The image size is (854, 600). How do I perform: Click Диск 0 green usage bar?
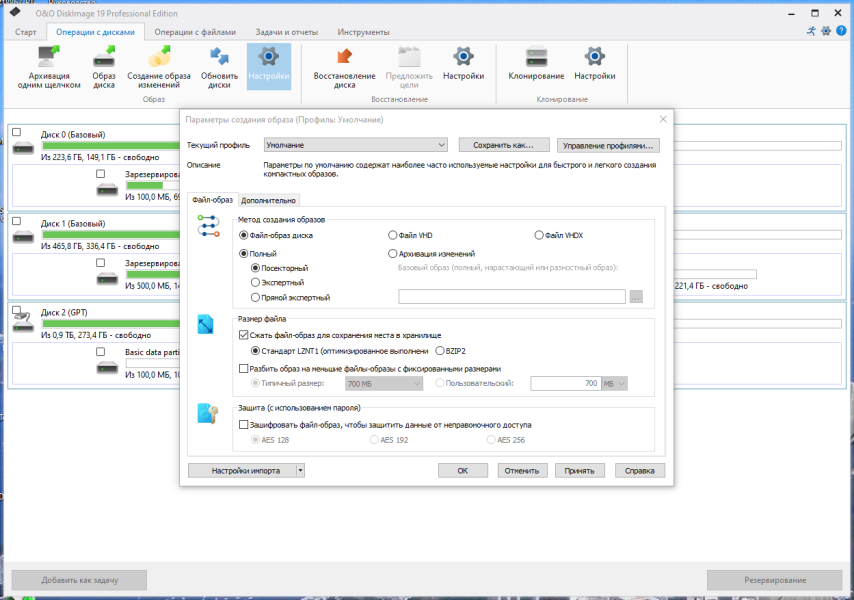pyautogui.click(x=111, y=146)
